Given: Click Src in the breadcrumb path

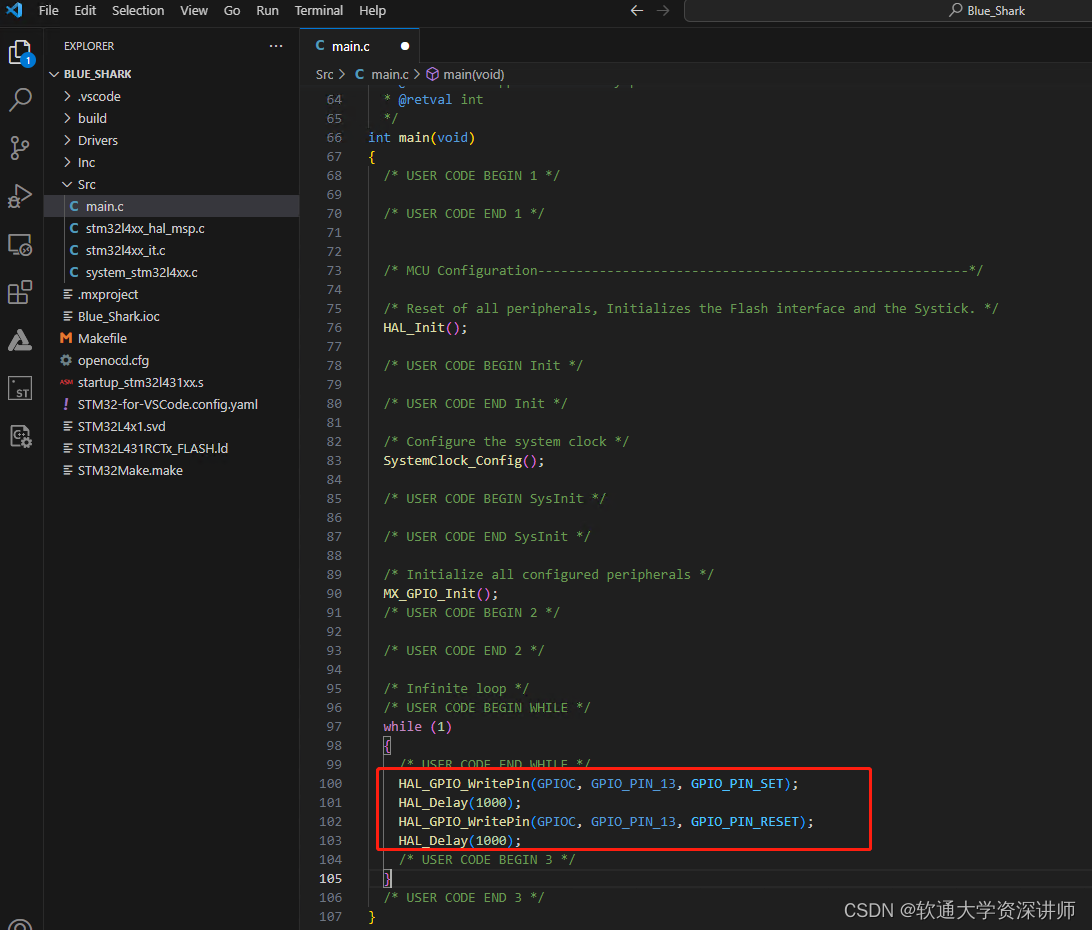Looking at the screenshot, I should click(x=325, y=74).
